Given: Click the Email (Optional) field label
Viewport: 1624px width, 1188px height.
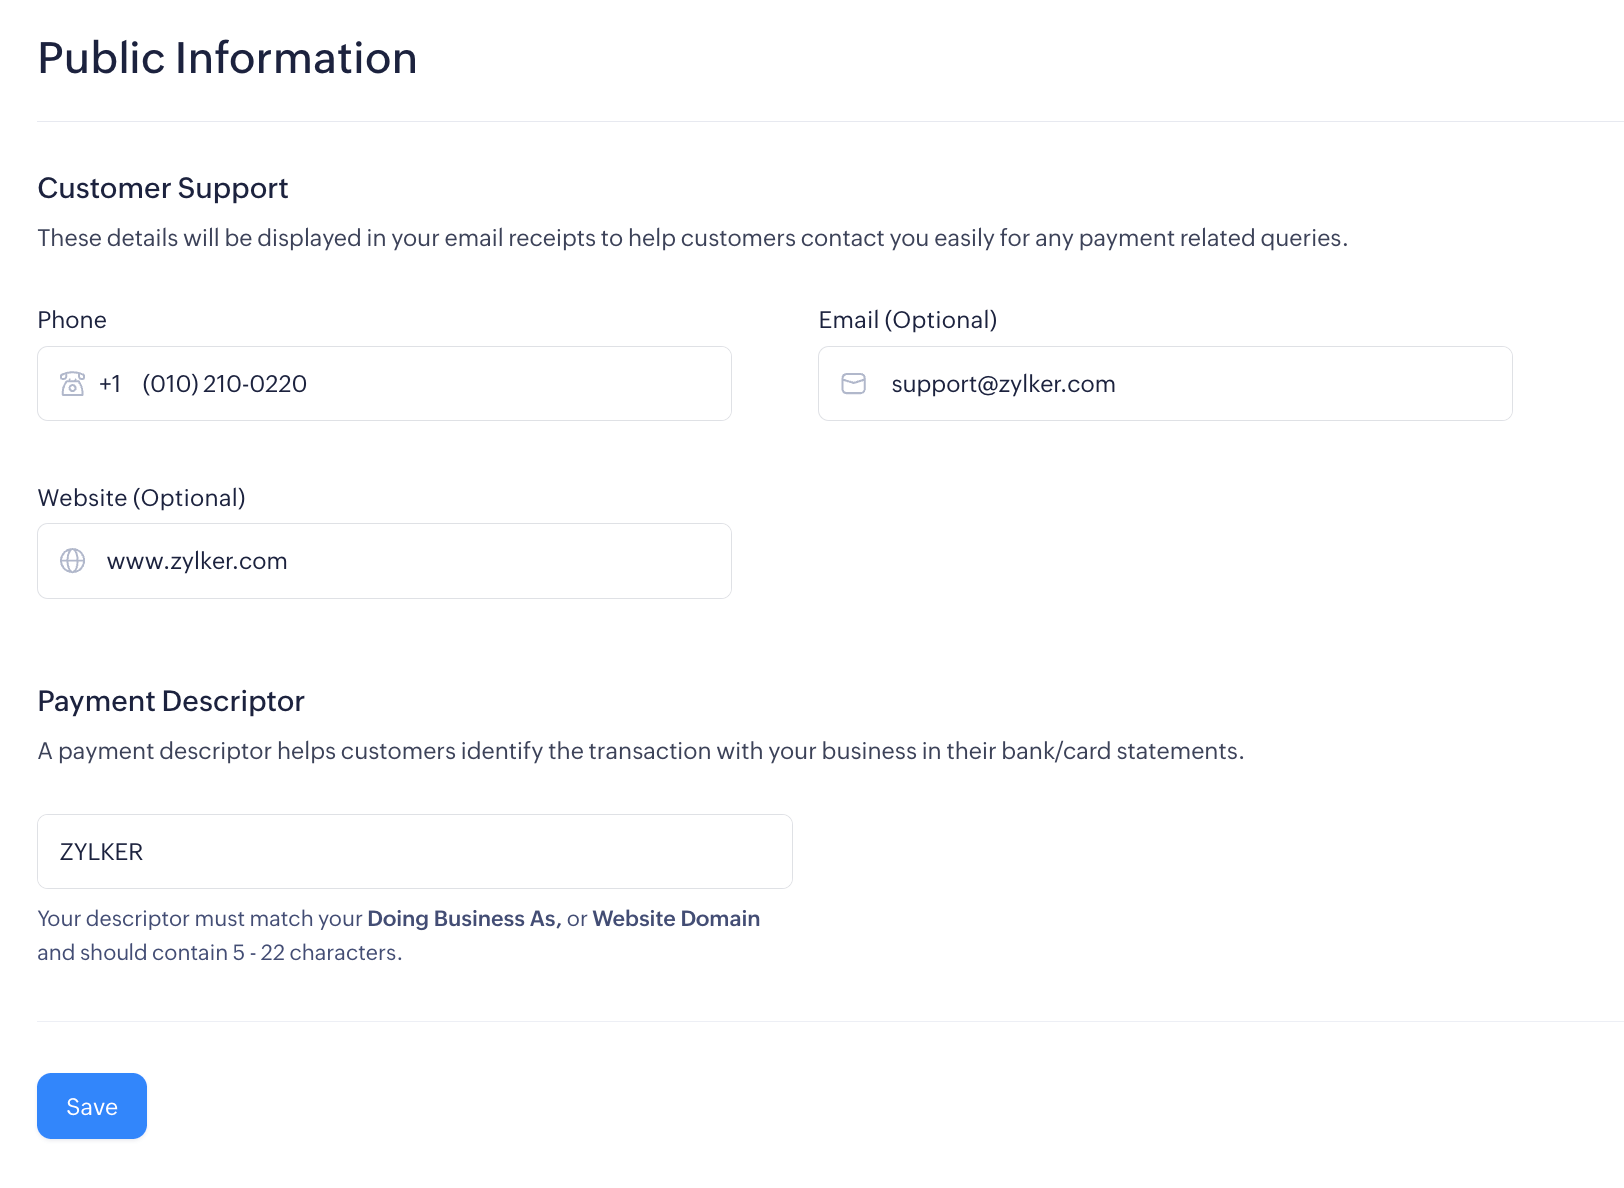Looking at the screenshot, I should click(x=907, y=320).
